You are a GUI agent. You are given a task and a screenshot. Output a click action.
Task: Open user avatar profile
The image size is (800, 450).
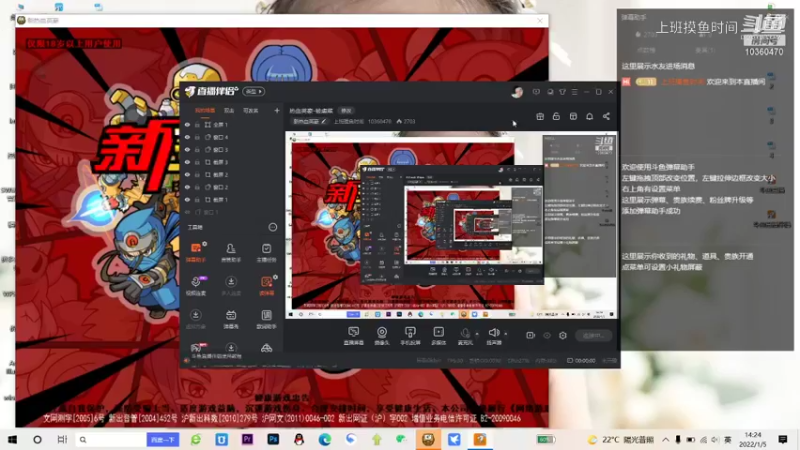pyautogui.click(x=517, y=92)
